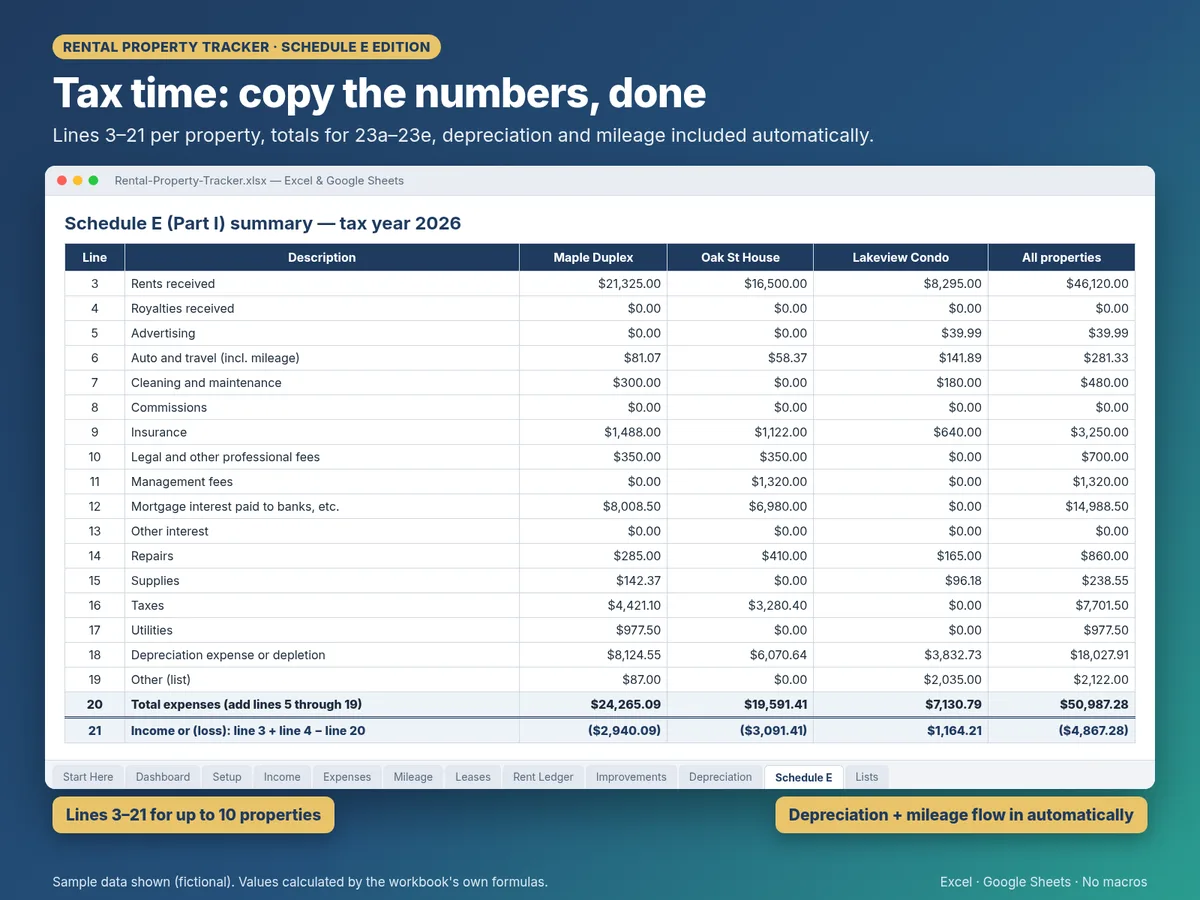The image size is (1200, 900).
Task: Switch to the Leases sheet tab
Action: [x=473, y=777]
